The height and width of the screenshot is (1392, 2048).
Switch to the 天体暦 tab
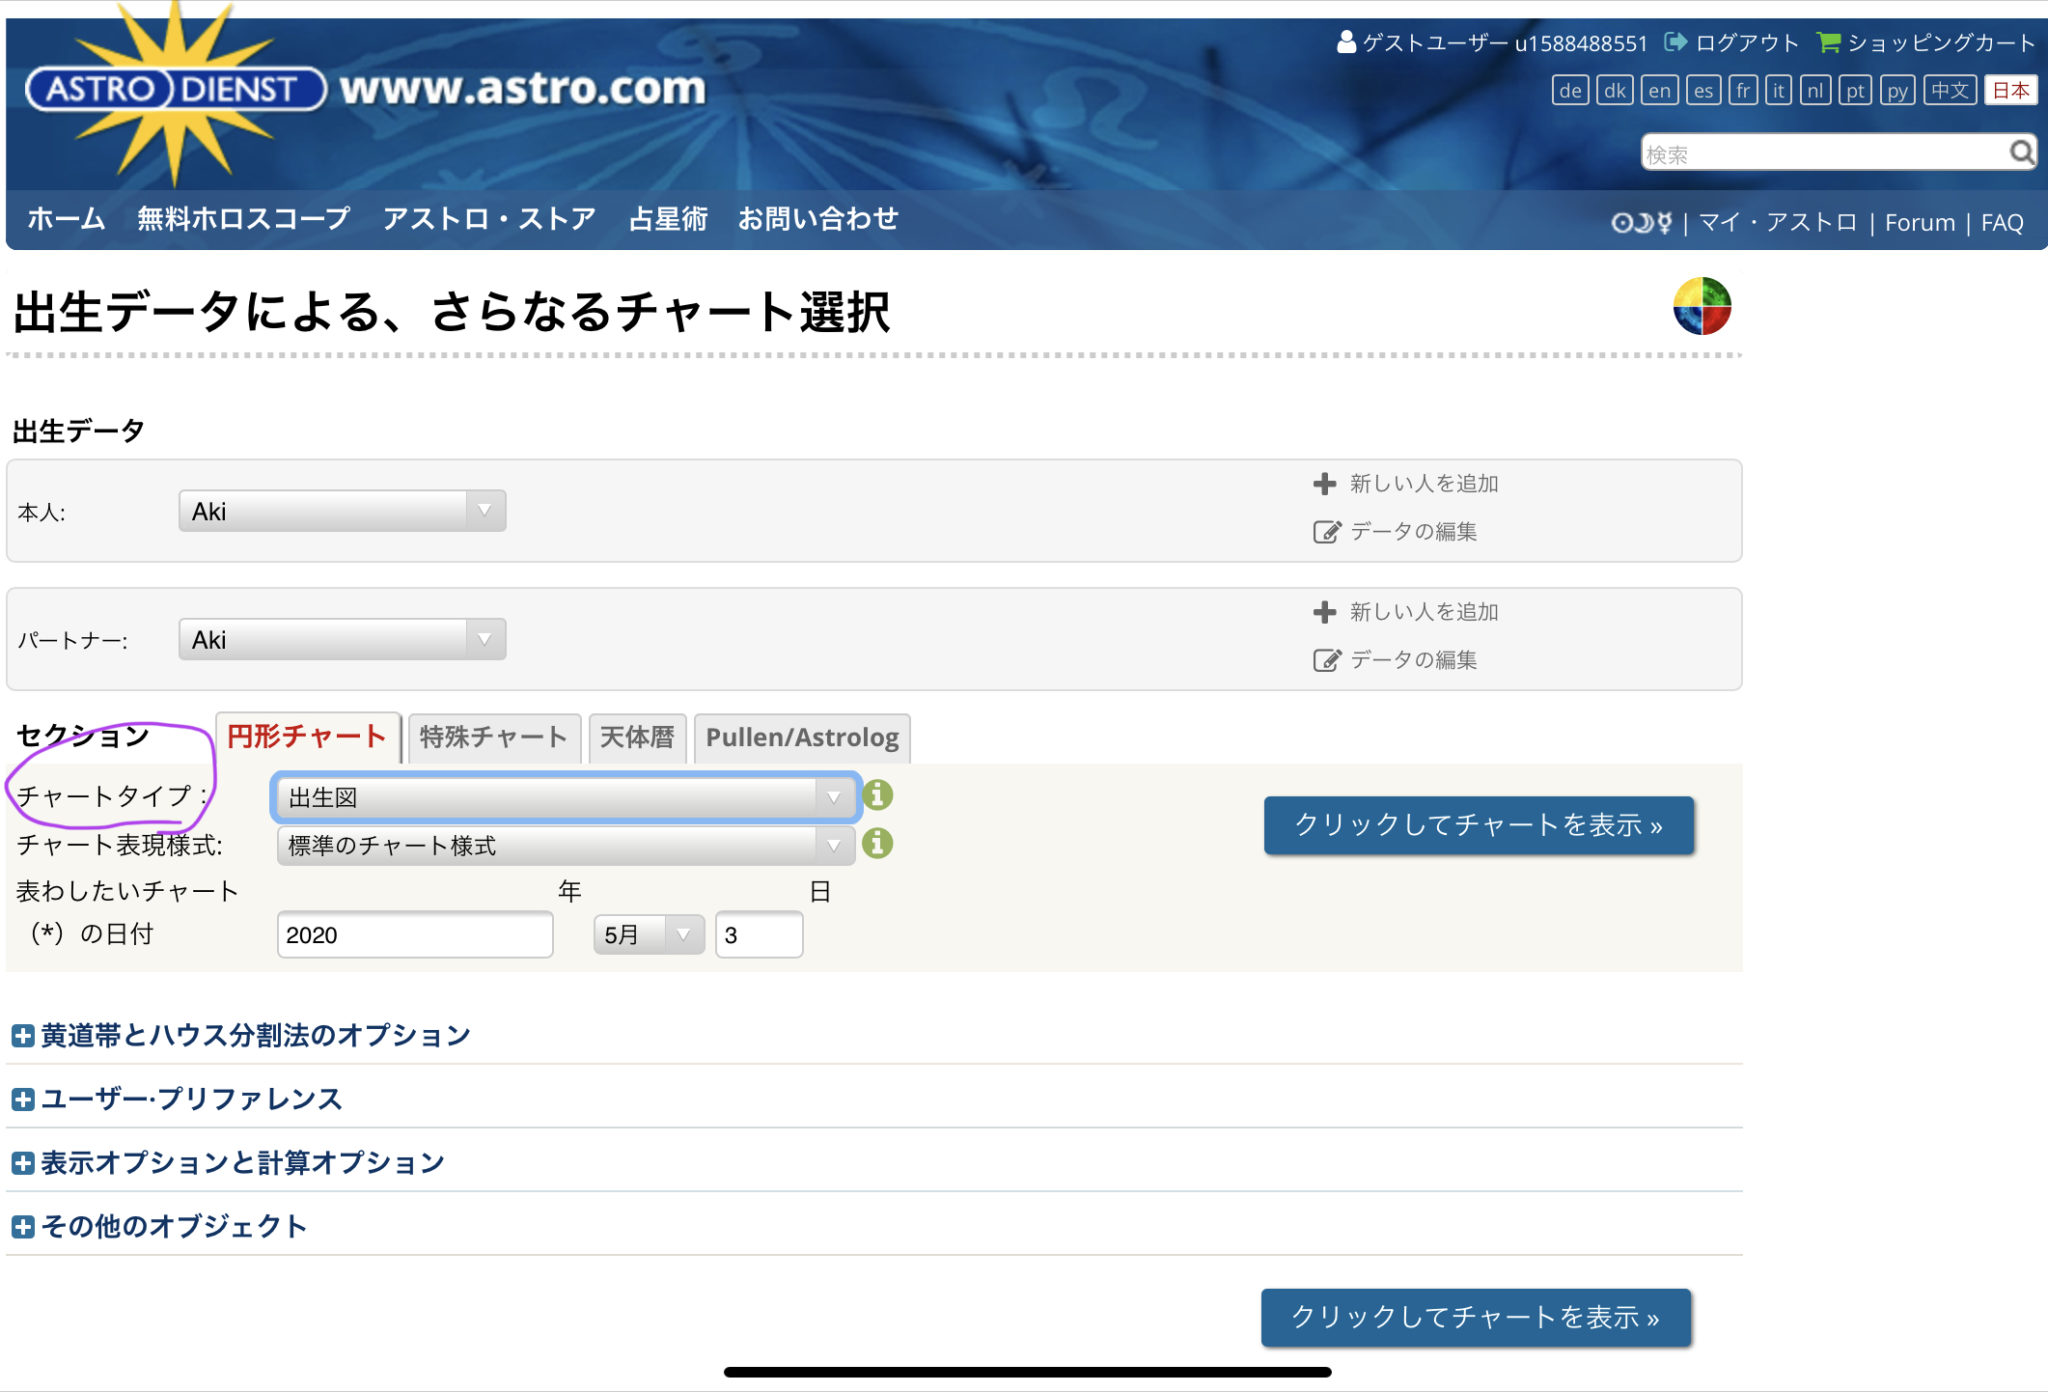[x=637, y=737]
